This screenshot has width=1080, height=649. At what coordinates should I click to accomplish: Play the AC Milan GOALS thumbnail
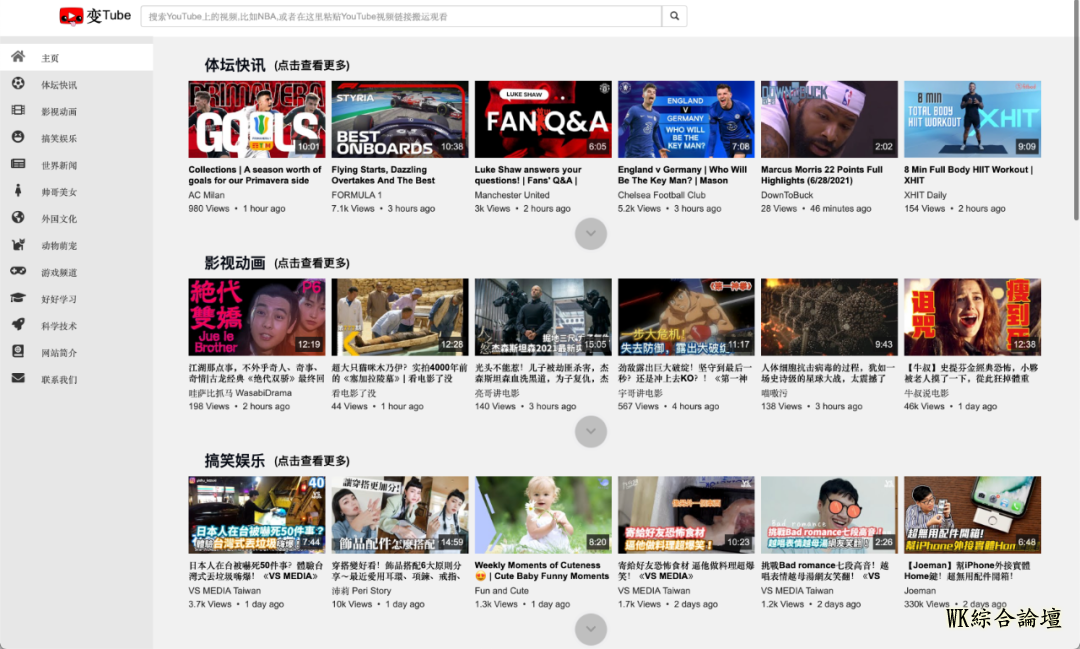point(257,119)
